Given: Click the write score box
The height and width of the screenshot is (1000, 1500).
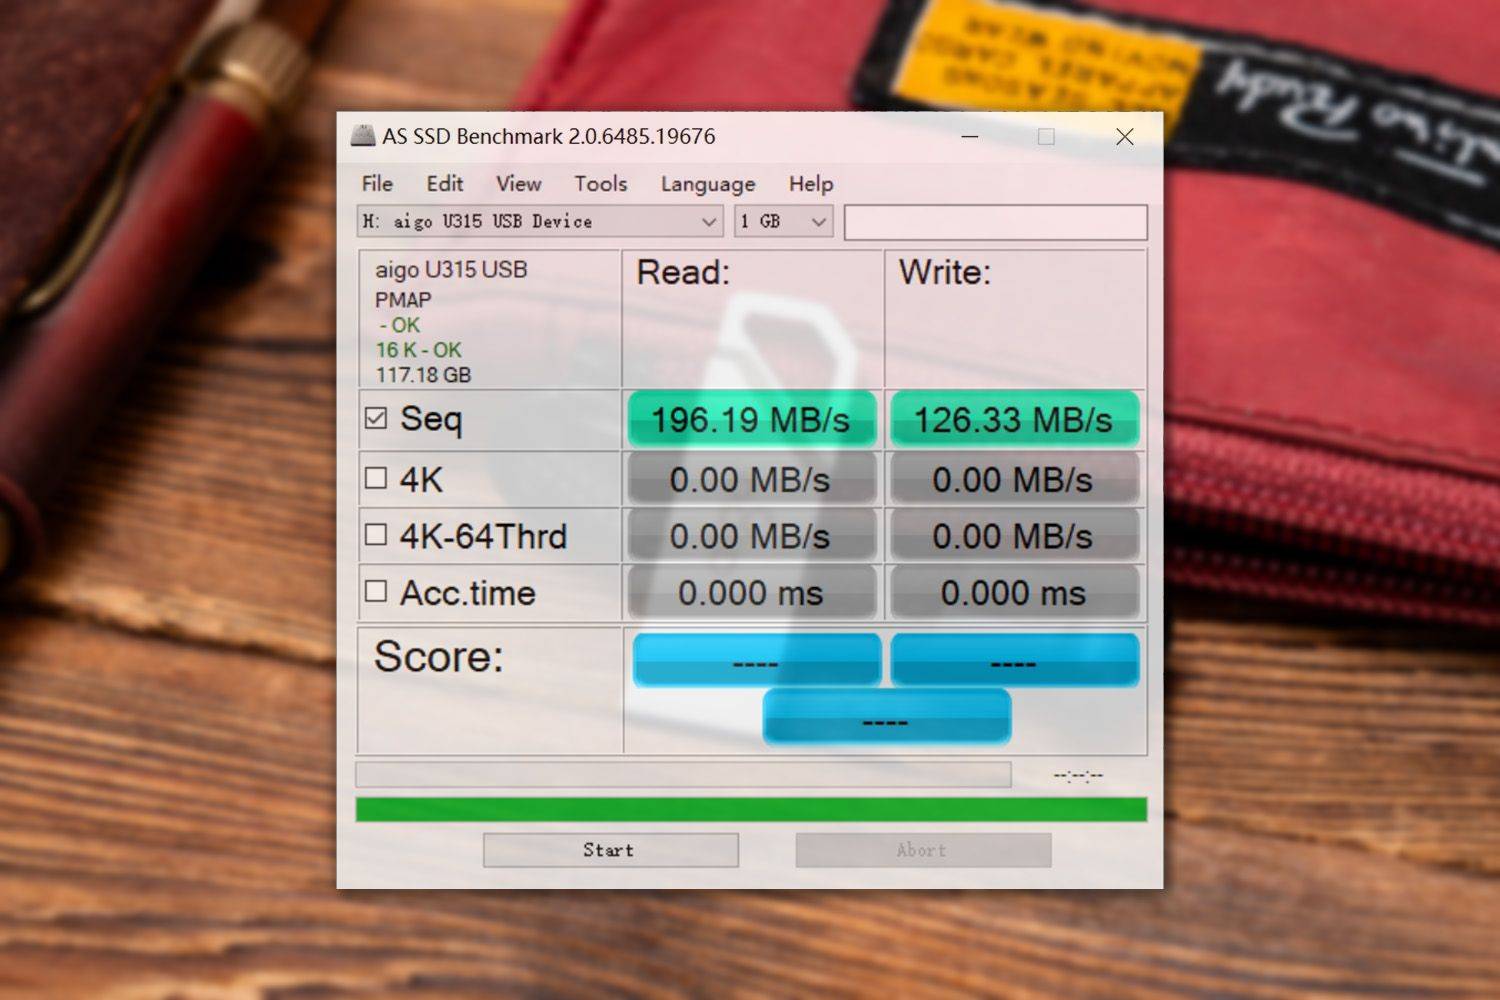Looking at the screenshot, I should (x=1015, y=660).
